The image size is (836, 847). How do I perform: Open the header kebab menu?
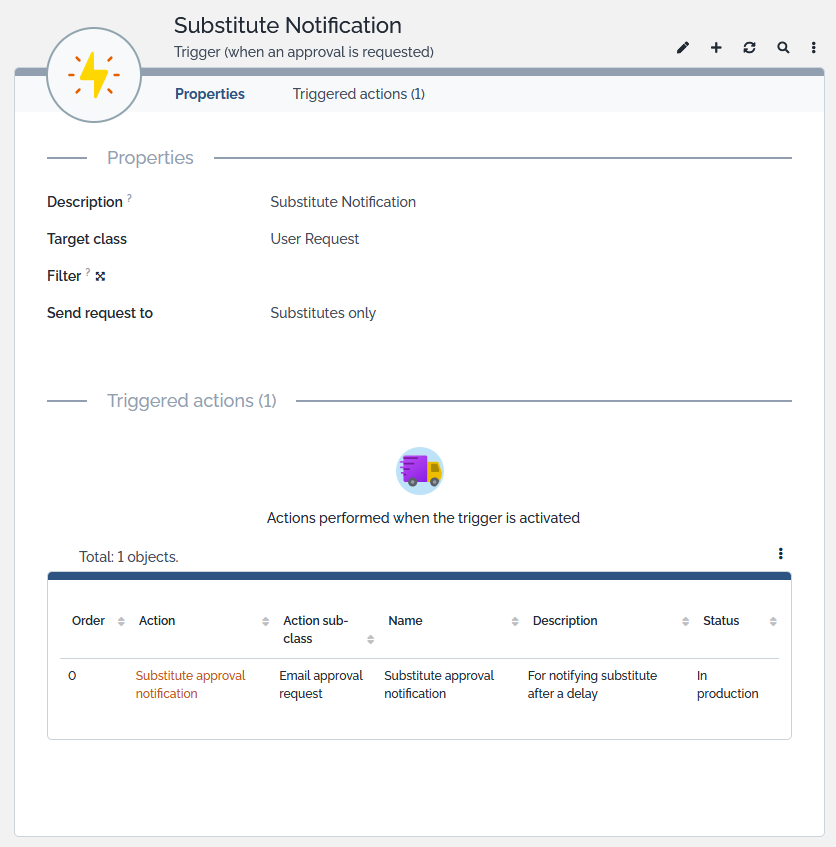pos(814,48)
